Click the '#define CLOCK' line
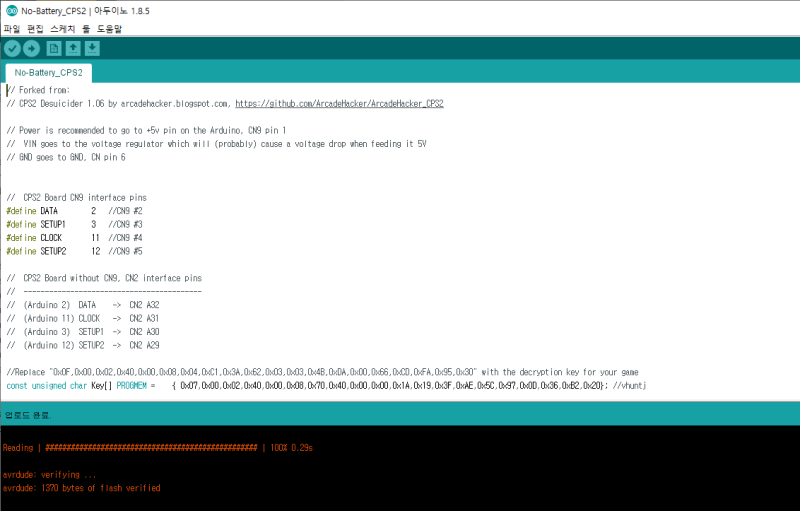Viewport: 800px width, 511px height. 74,238
